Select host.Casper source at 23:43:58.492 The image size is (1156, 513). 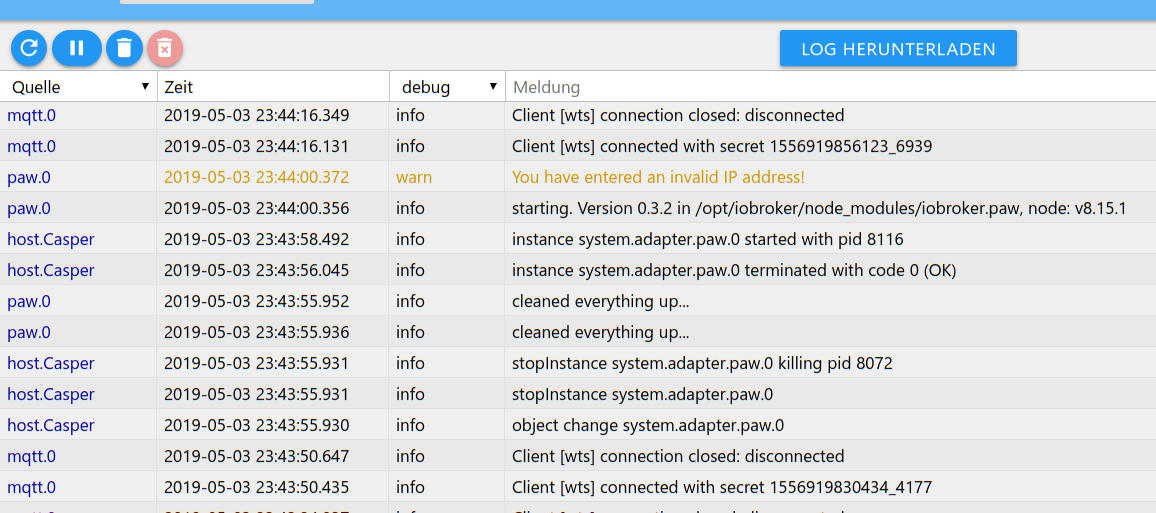(x=51, y=240)
